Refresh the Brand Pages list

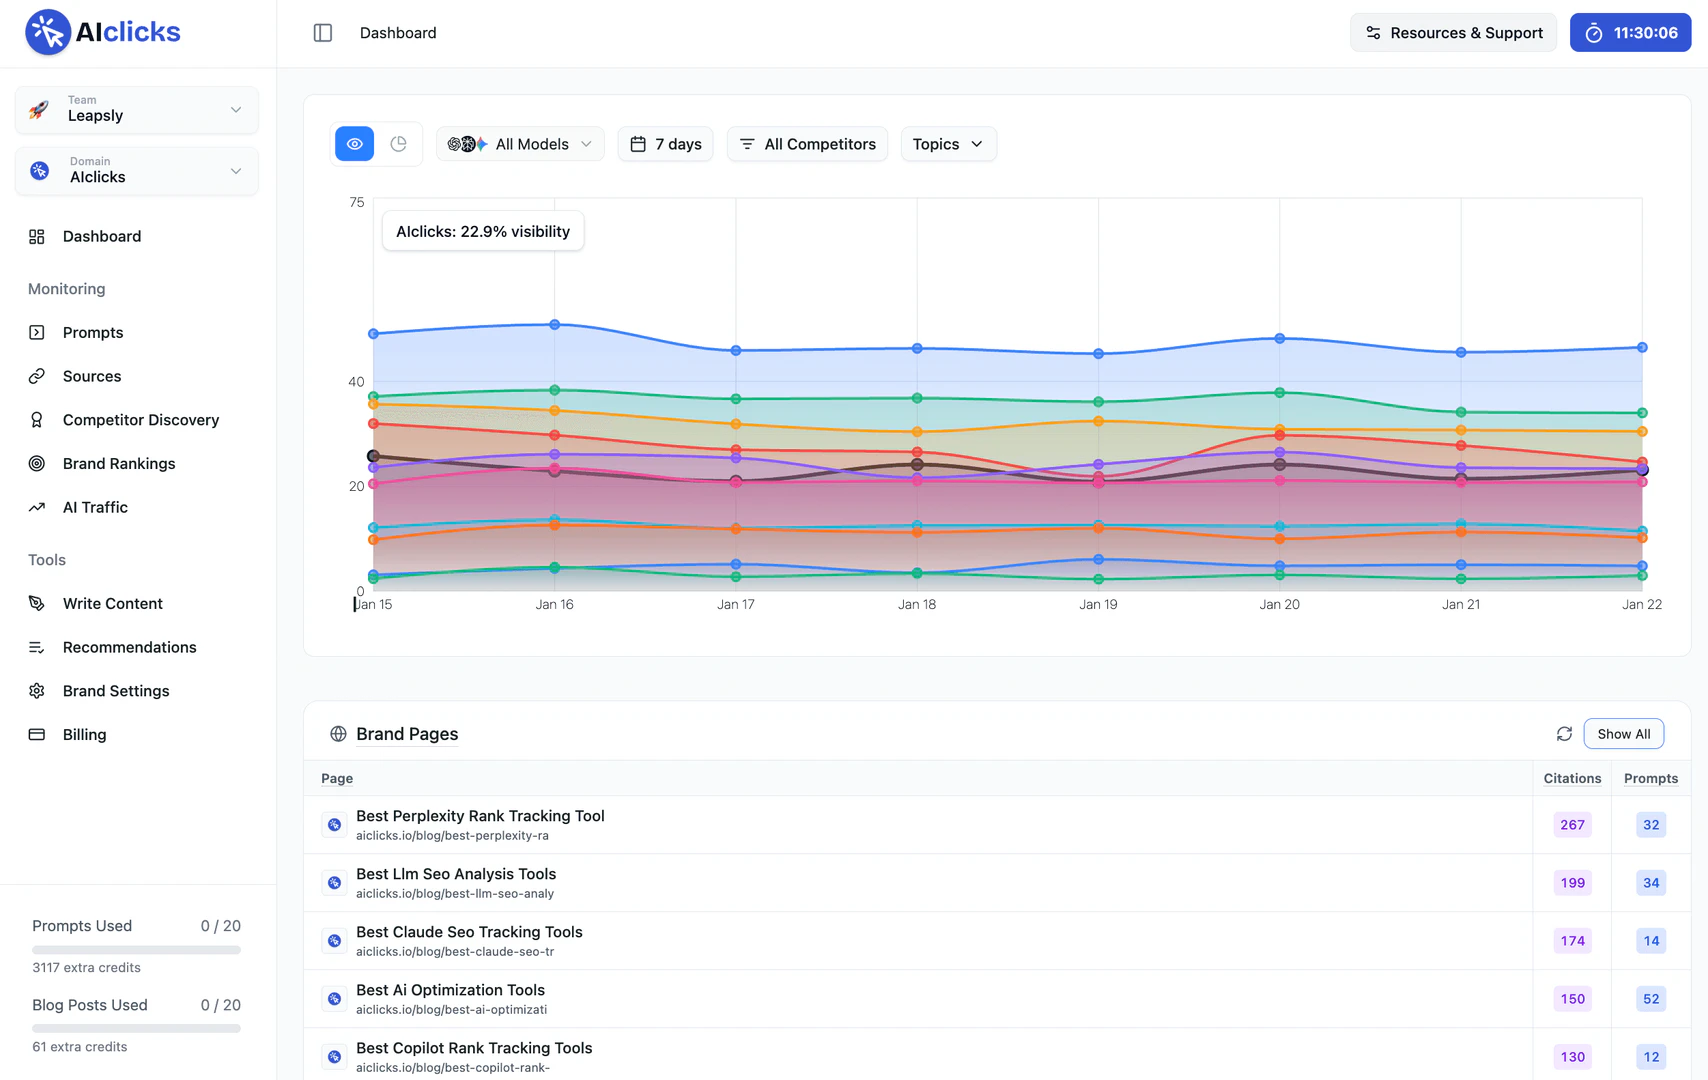click(x=1565, y=733)
